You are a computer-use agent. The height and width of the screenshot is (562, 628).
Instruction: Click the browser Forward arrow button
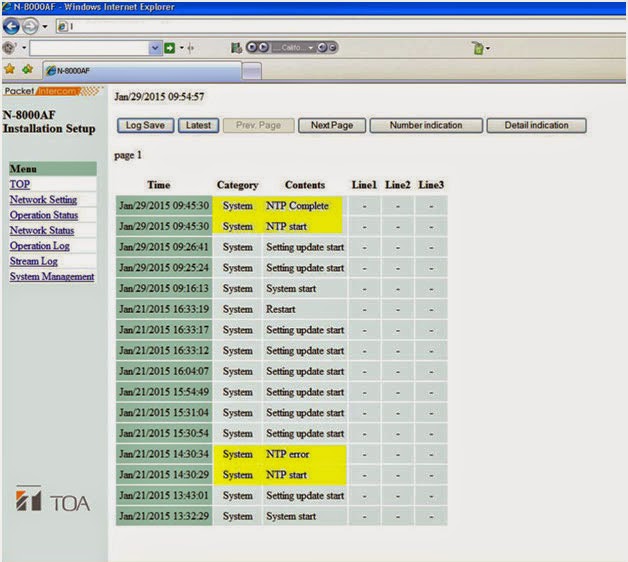(x=30, y=27)
